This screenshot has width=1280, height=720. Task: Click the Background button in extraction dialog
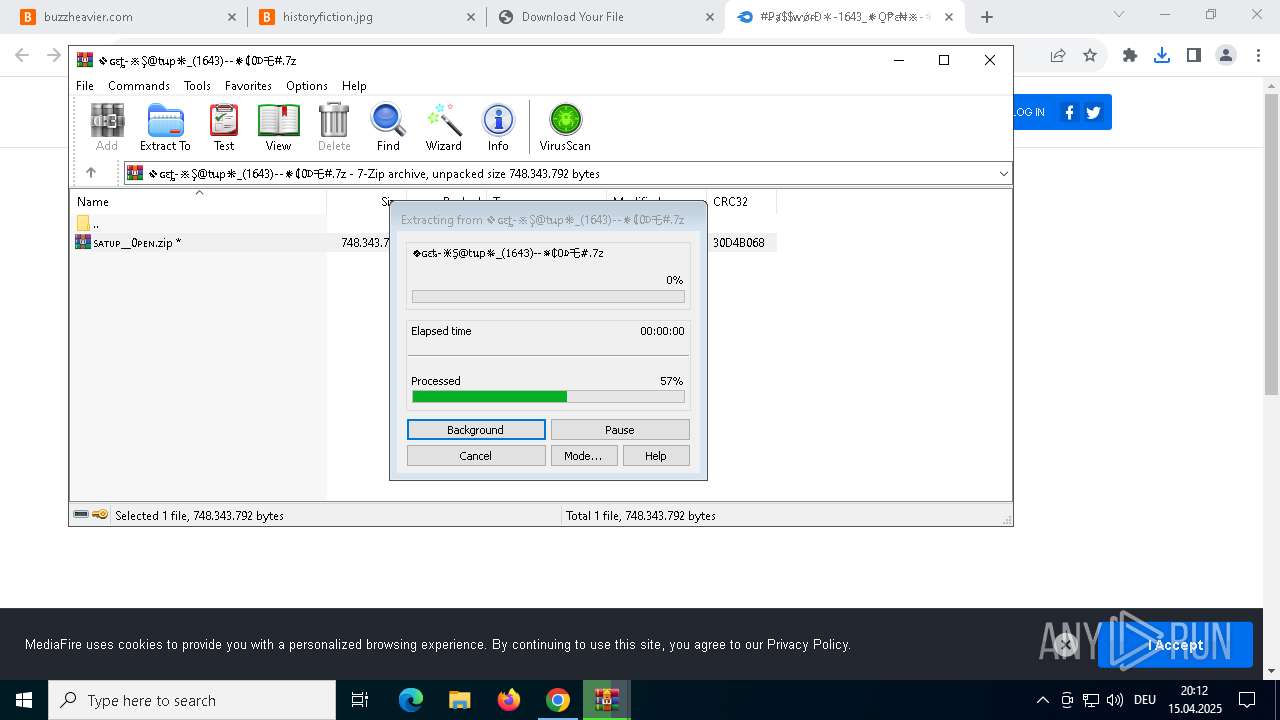coord(476,430)
